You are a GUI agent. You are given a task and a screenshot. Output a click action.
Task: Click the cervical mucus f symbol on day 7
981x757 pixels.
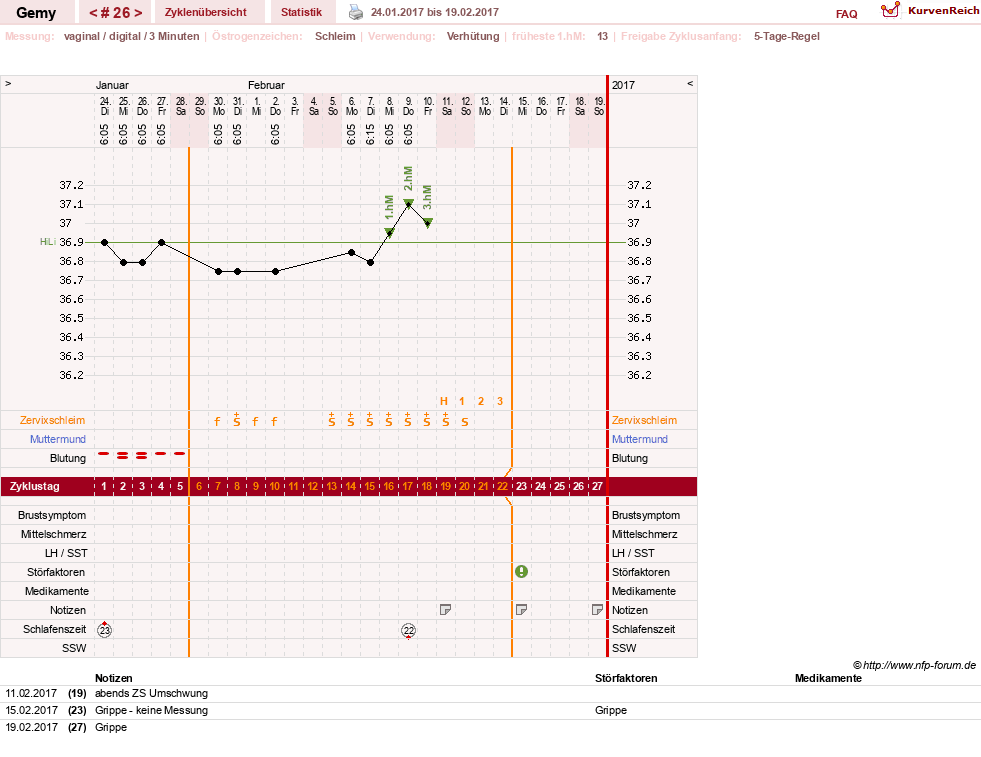(218, 422)
